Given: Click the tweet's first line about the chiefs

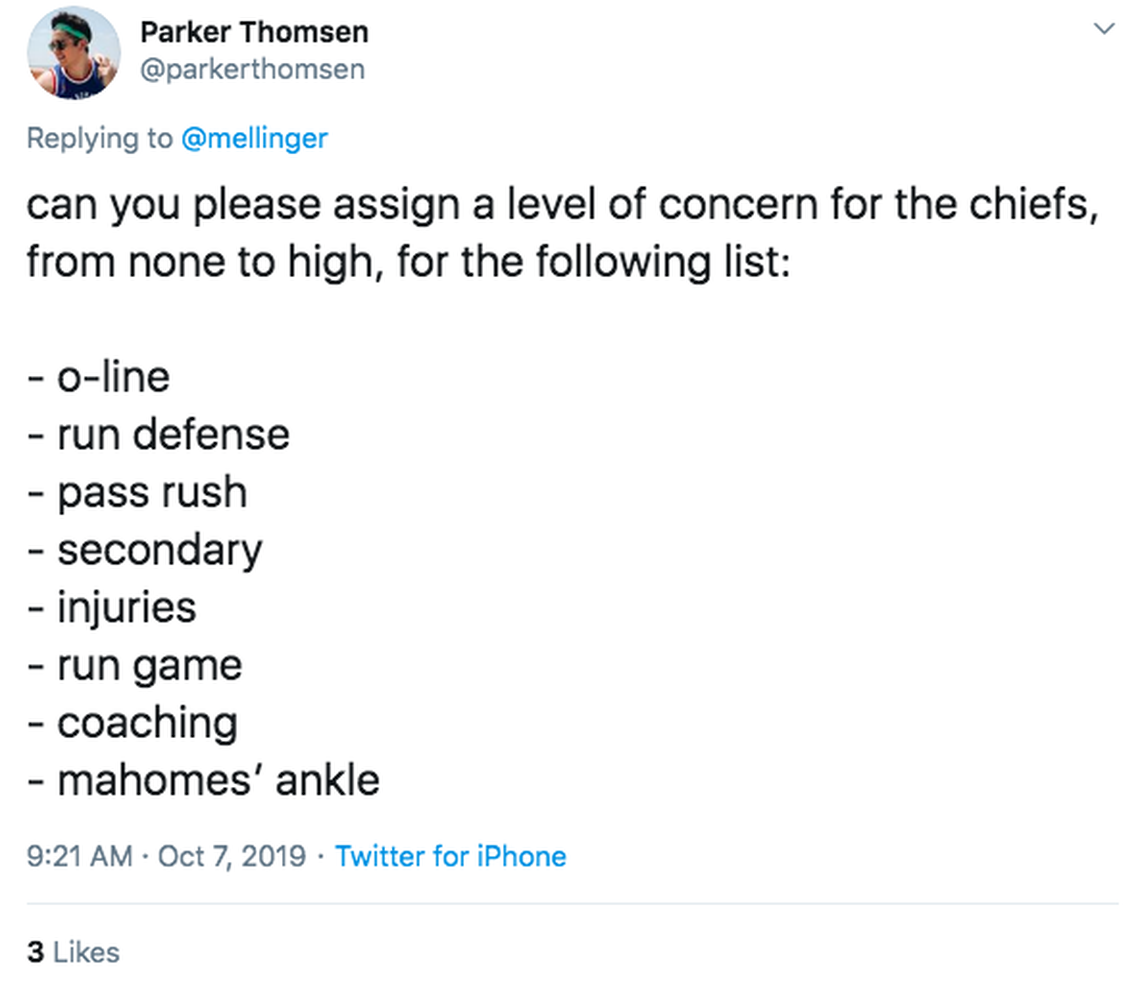Looking at the screenshot, I should [561, 205].
